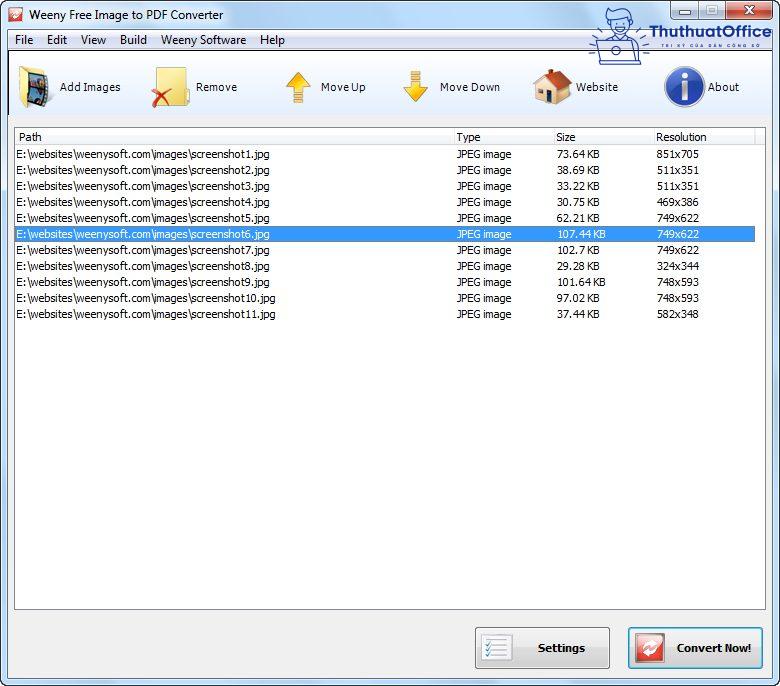Click the Add Images label
Screen dimensions: 780x686
click(90, 87)
